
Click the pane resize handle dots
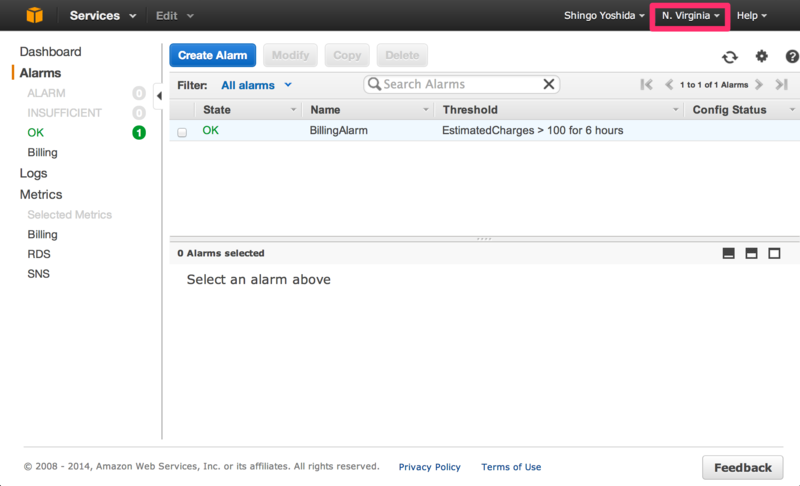pos(484,239)
